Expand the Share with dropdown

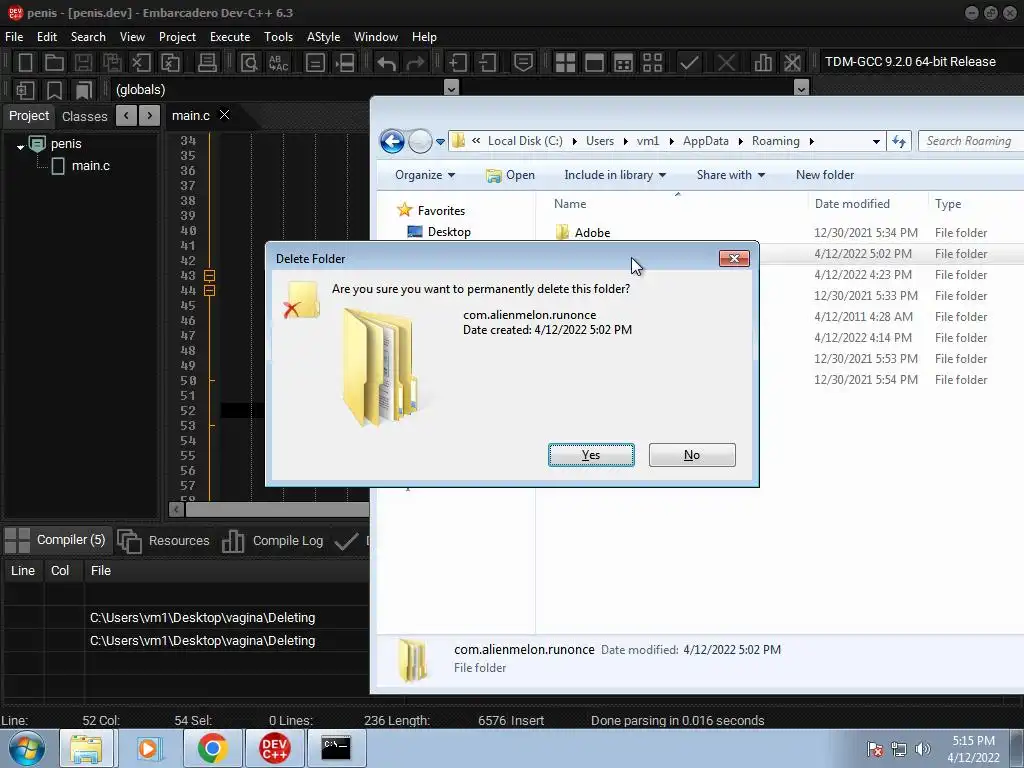point(731,175)
